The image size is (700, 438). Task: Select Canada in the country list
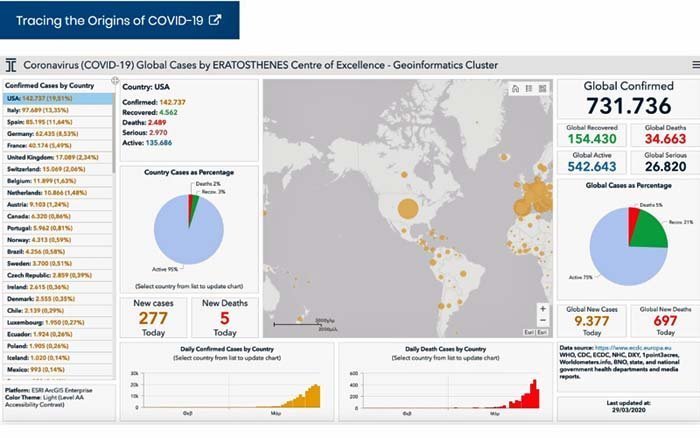pos(58,217)
